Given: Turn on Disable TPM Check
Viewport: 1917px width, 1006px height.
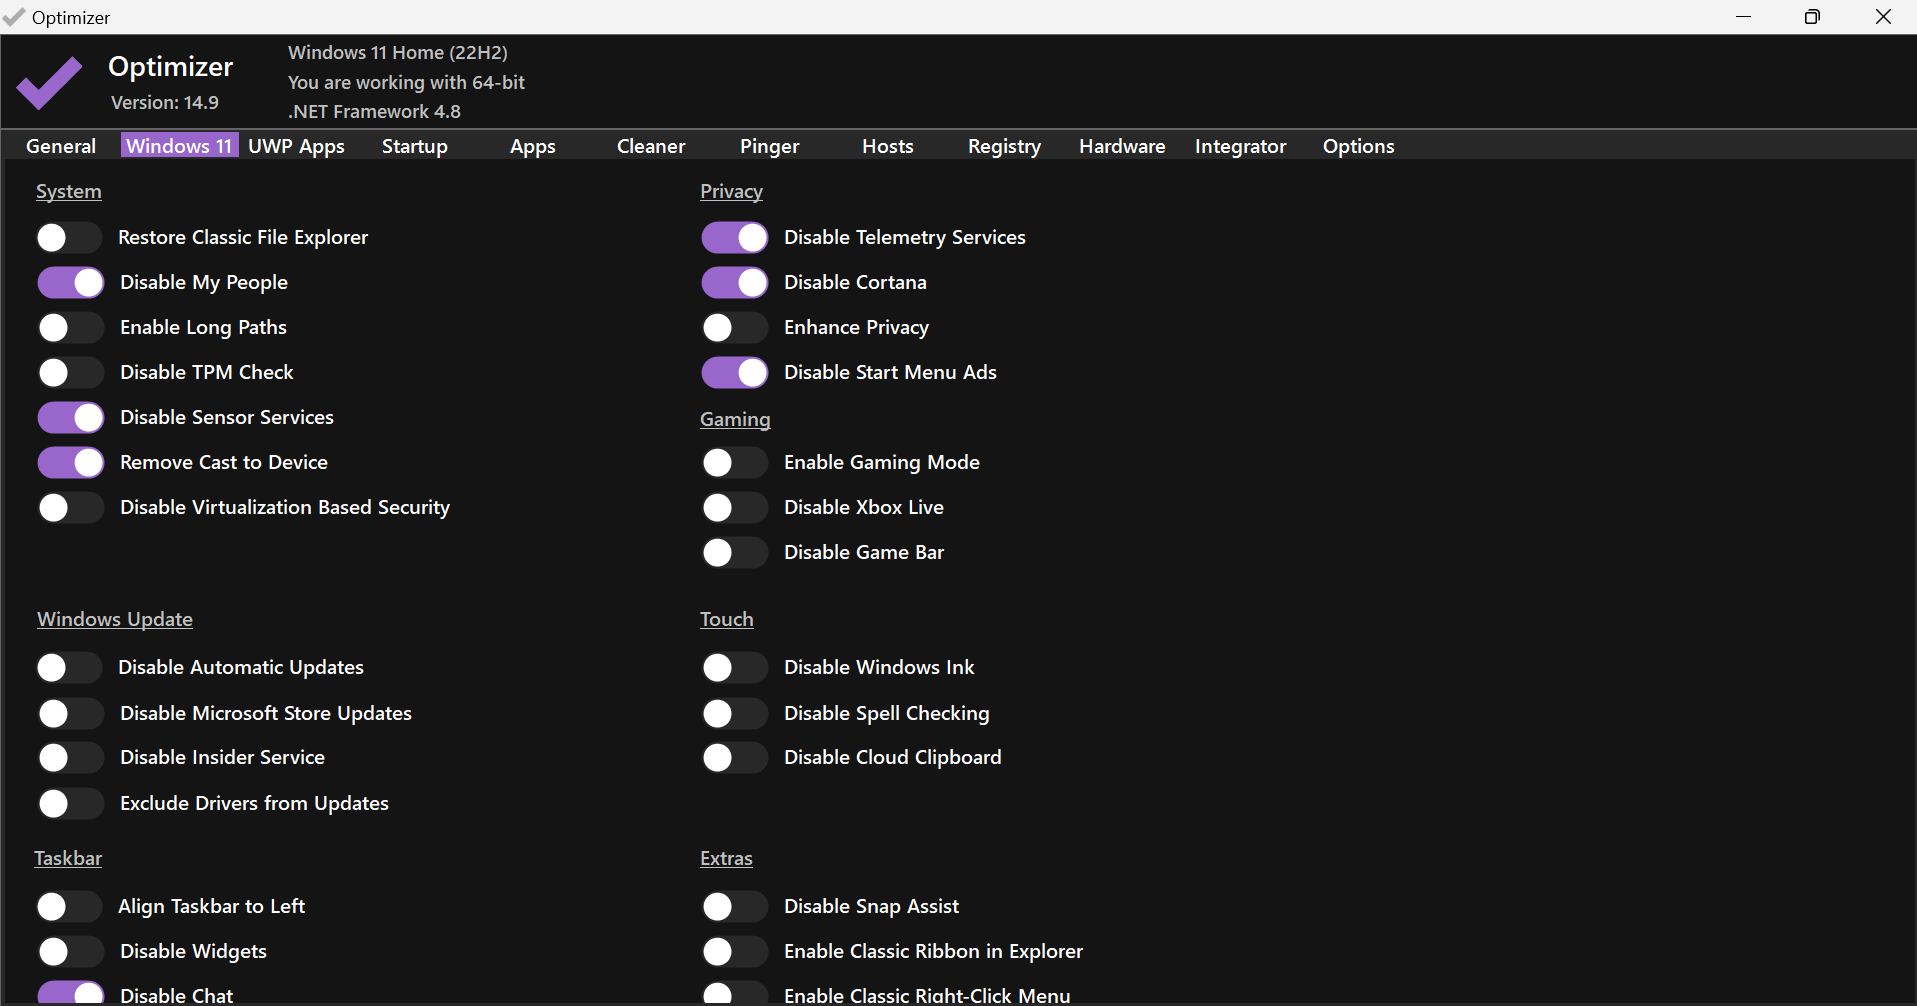Looking at the screenshot, I should coord(69,372).
